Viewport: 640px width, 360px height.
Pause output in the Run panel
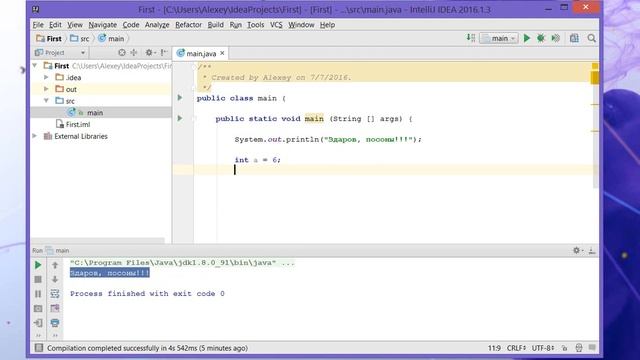(x=38, y=294)
